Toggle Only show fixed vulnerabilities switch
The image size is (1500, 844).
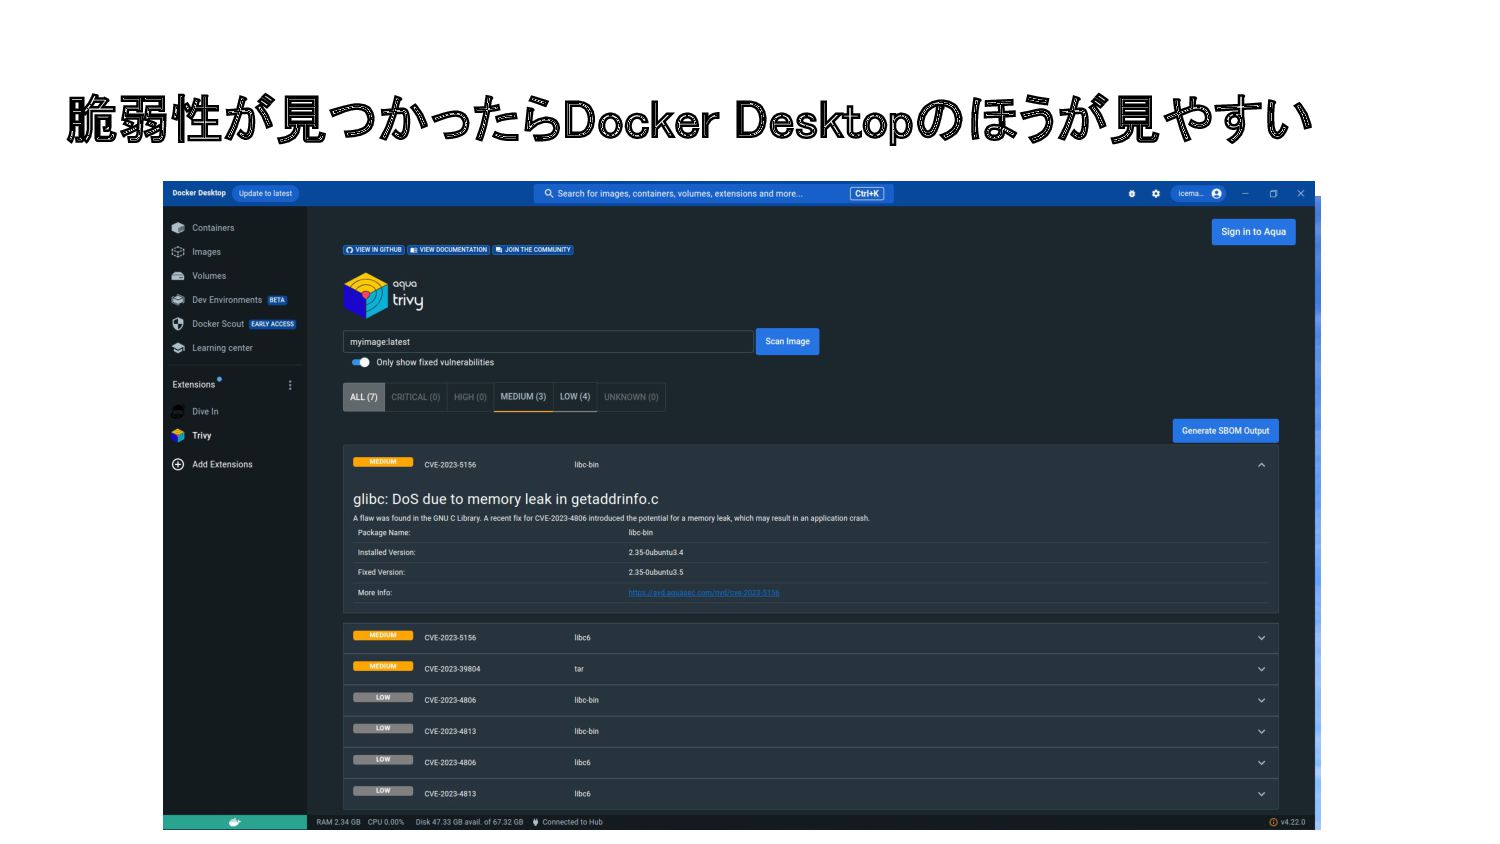coord(361,362)
